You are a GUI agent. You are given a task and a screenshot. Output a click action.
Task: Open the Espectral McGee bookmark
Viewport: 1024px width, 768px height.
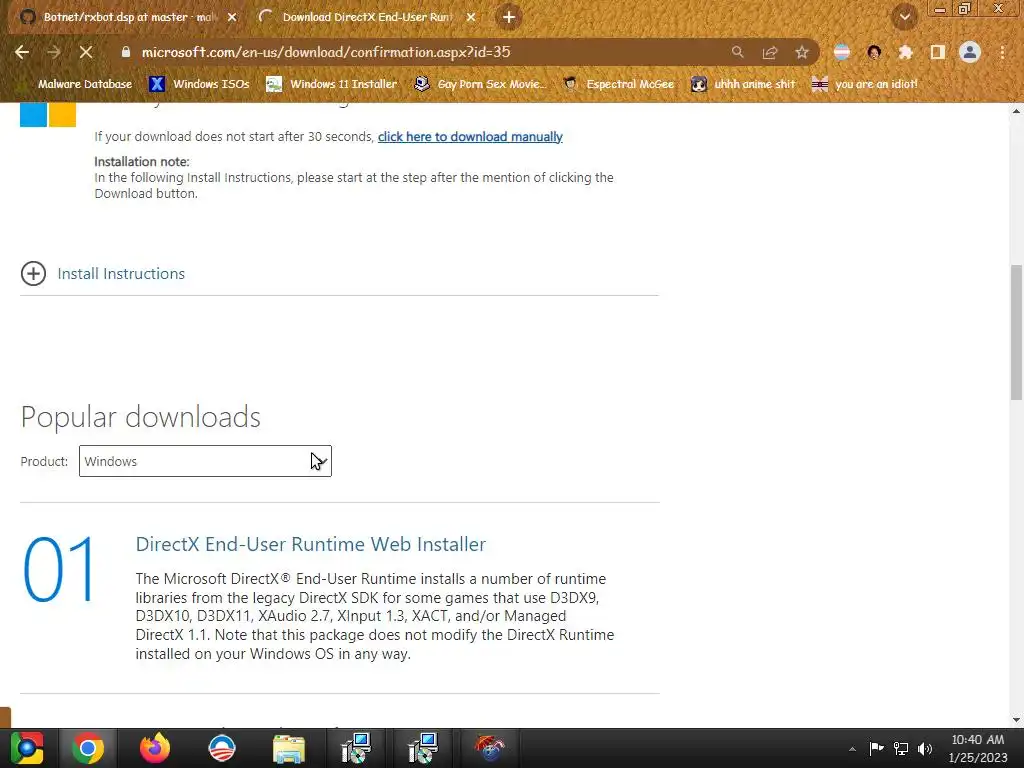[x=618, y=84]
